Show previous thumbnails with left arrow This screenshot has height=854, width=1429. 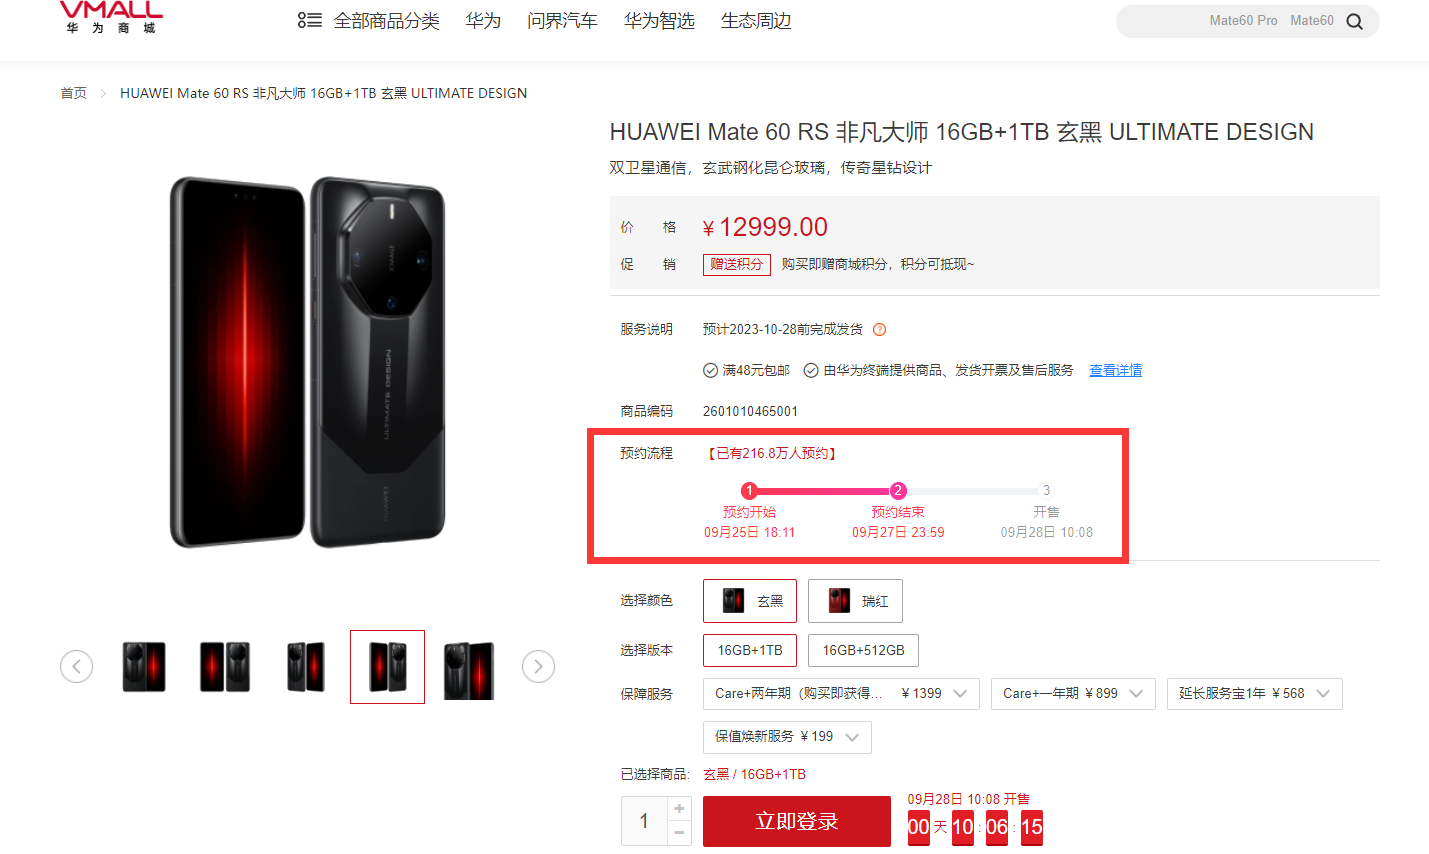(x=76, y=666)
